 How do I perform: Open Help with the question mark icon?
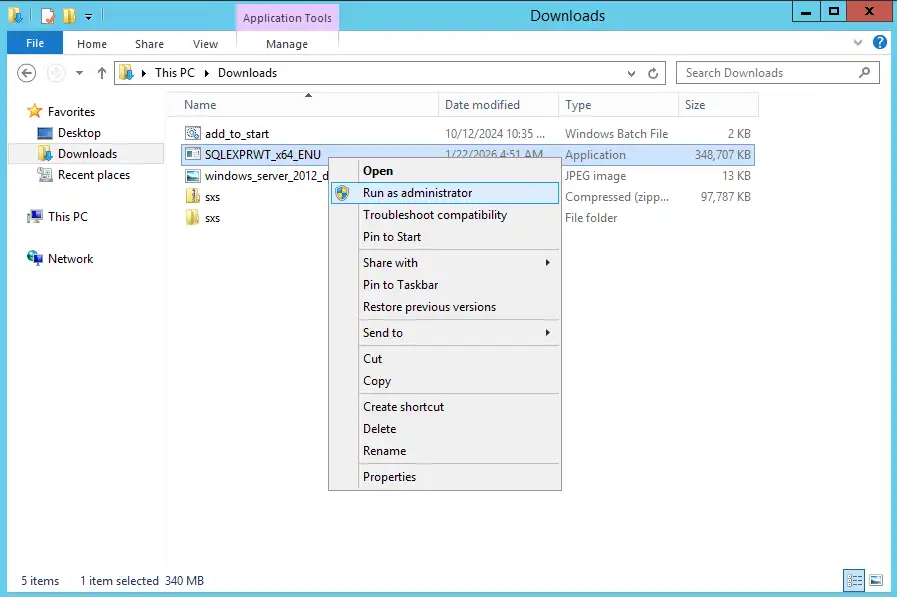click(x=879, y=42)
